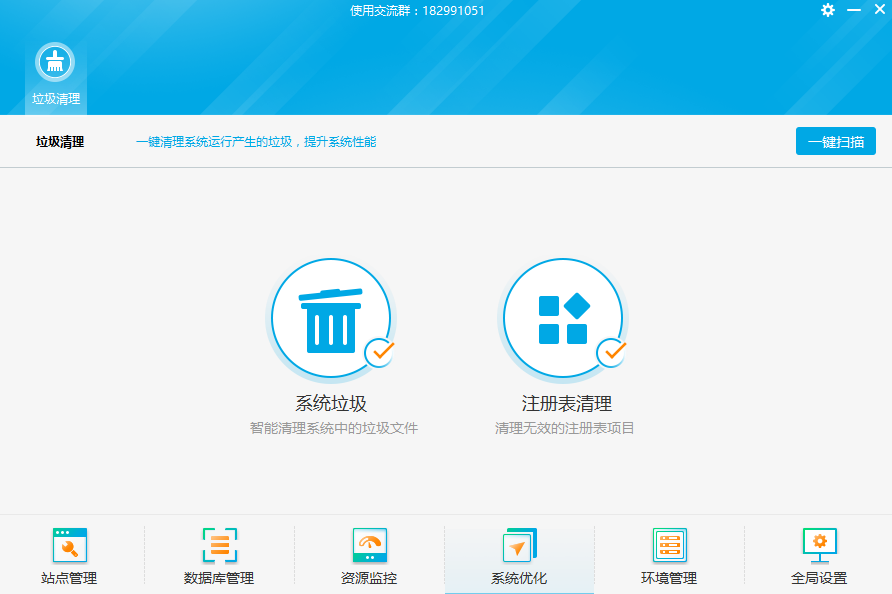The width and height of the screenshot is (892, 594).
Task: Select the 注册表清理 blocks icon
Action: [563, 319]
